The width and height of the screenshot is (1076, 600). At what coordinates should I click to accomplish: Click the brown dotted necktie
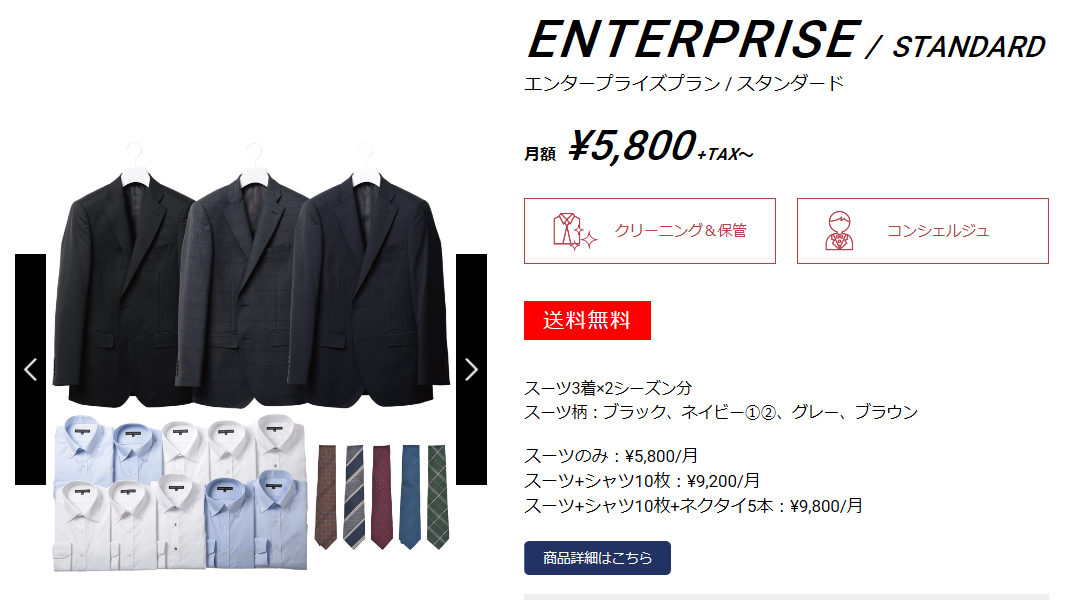pos(326,497)
